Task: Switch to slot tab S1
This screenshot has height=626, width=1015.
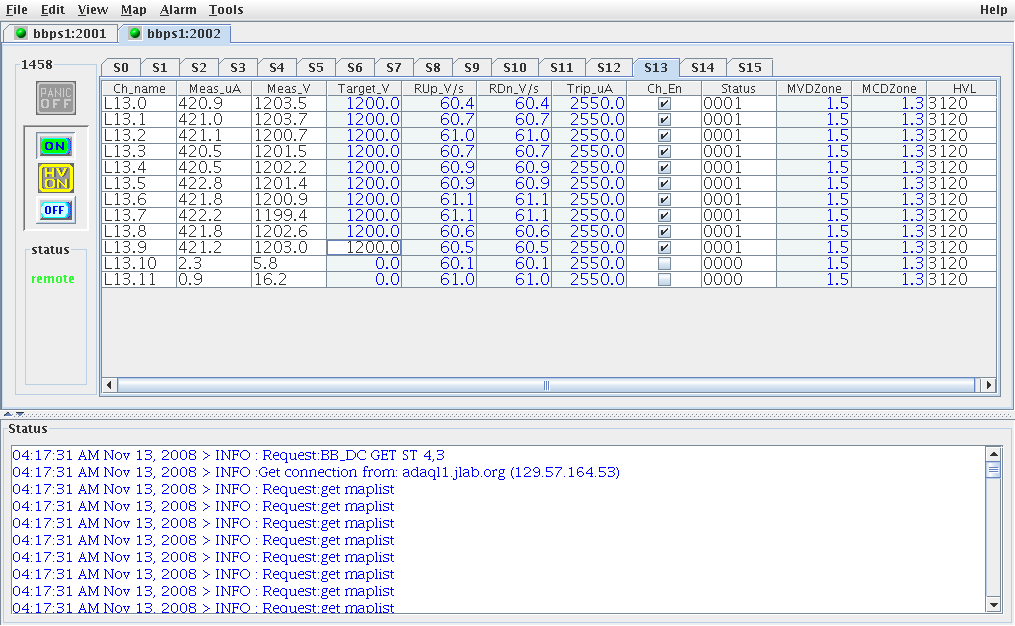Action: coord(160,67)
